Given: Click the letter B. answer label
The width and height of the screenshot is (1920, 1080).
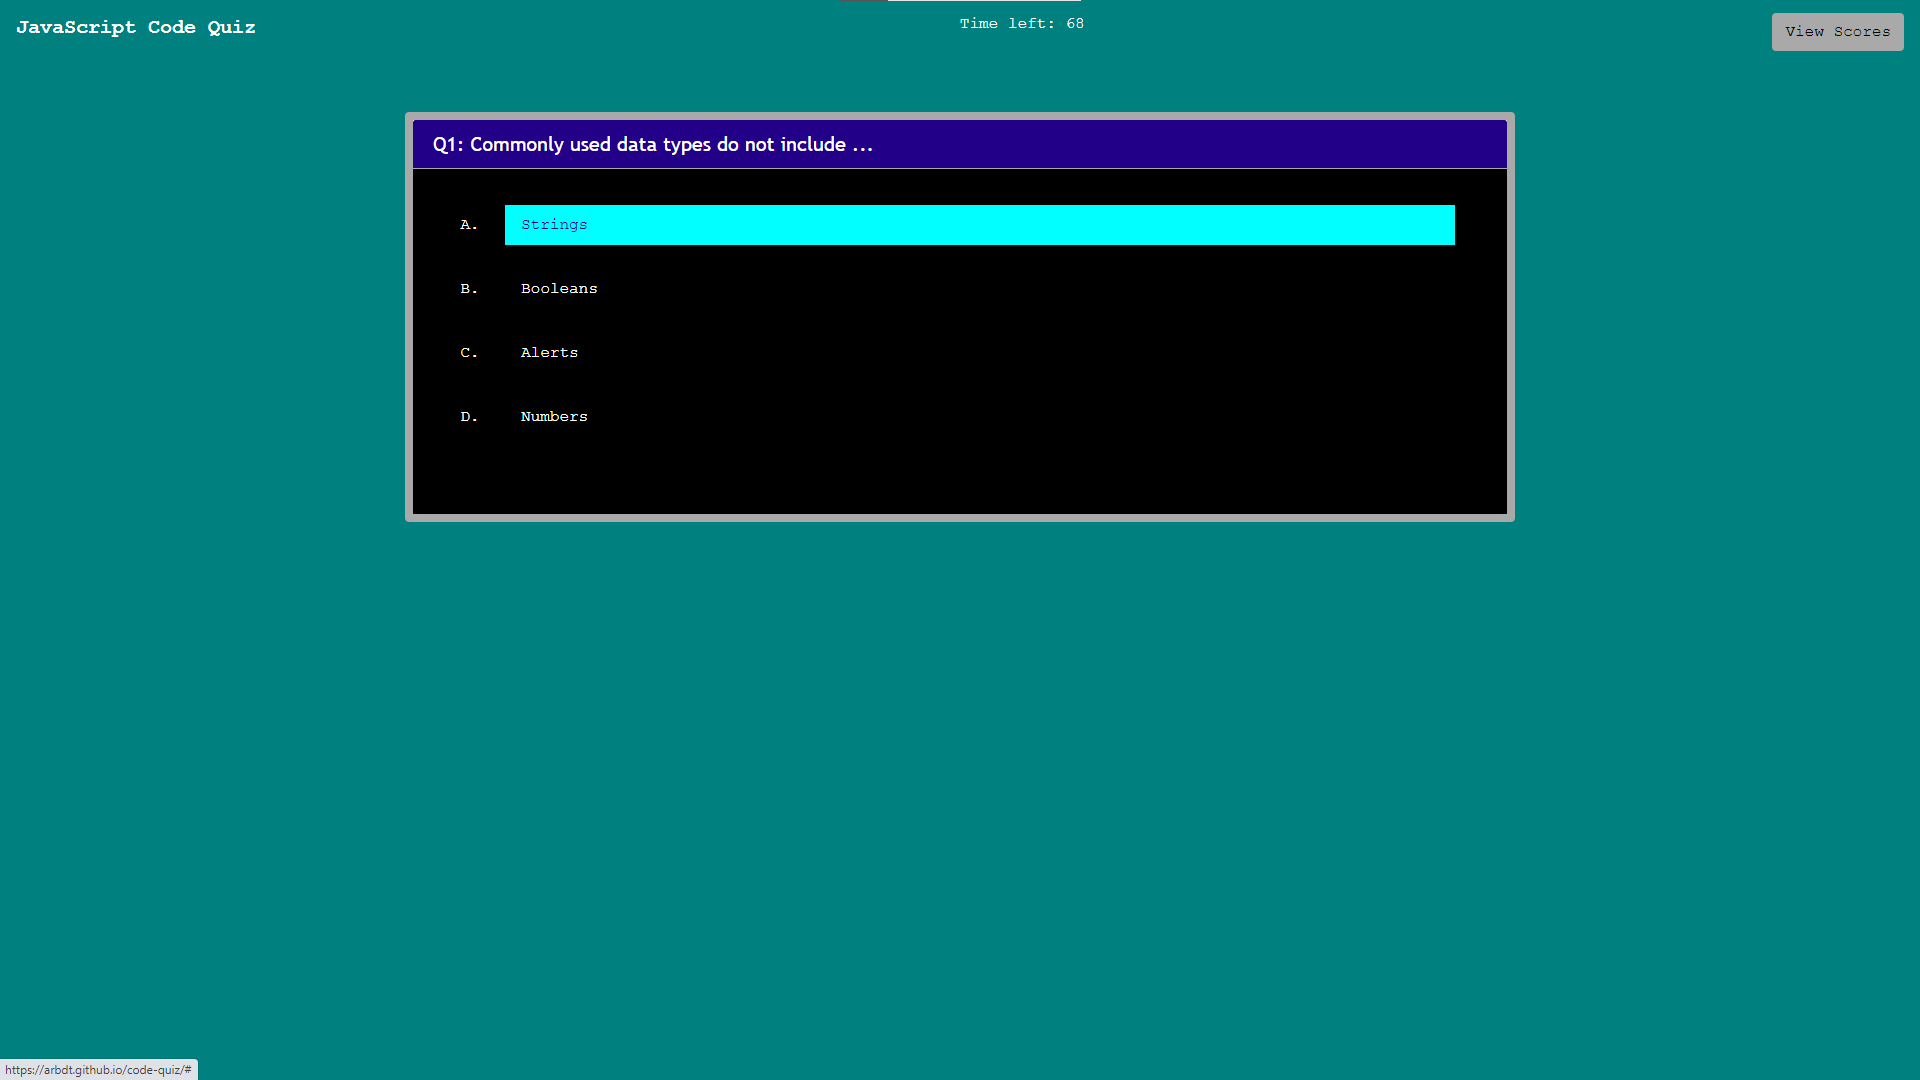Looking at the screenshot, I should pyautogui.click(x=469, y=289).
